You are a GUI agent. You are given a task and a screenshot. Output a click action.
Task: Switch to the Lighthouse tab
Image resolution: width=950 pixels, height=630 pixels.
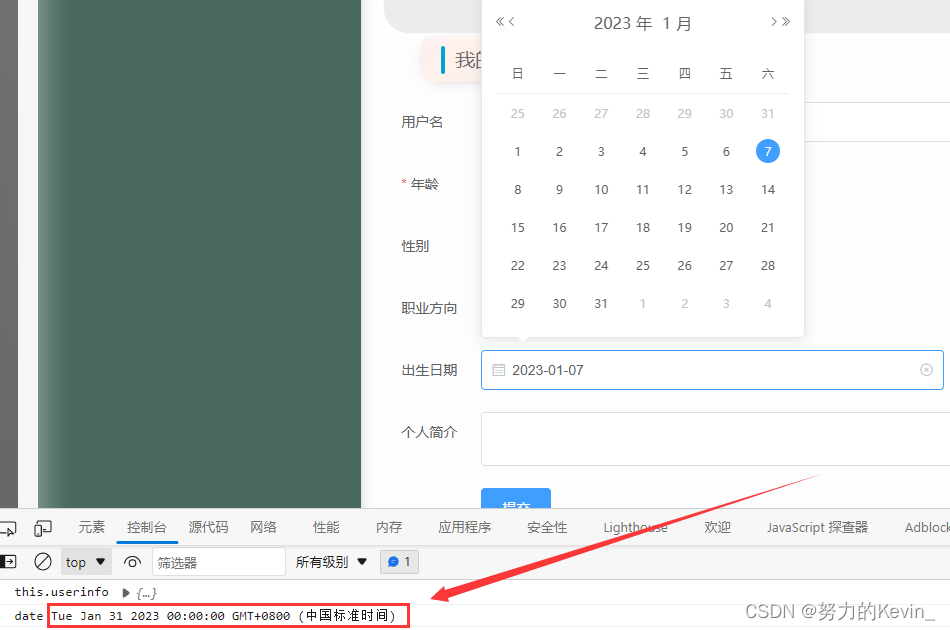(635, 527)
